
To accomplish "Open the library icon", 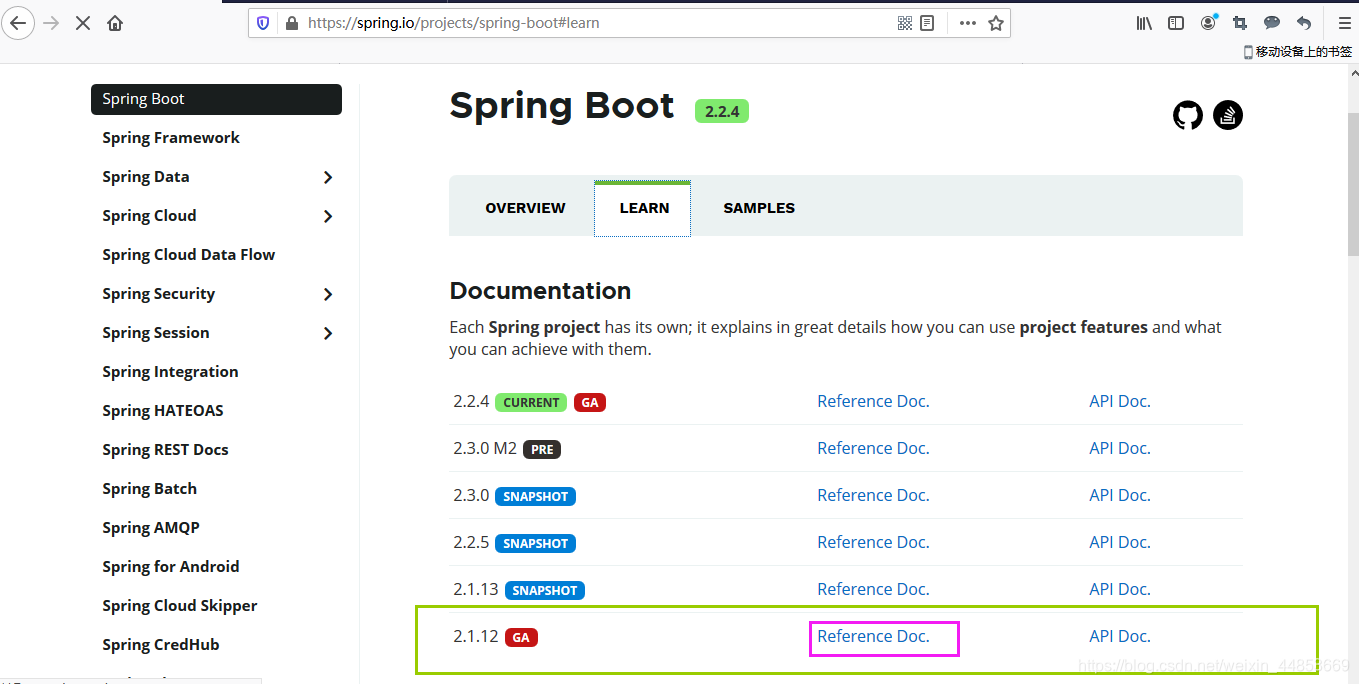I will coord(1144,23).
